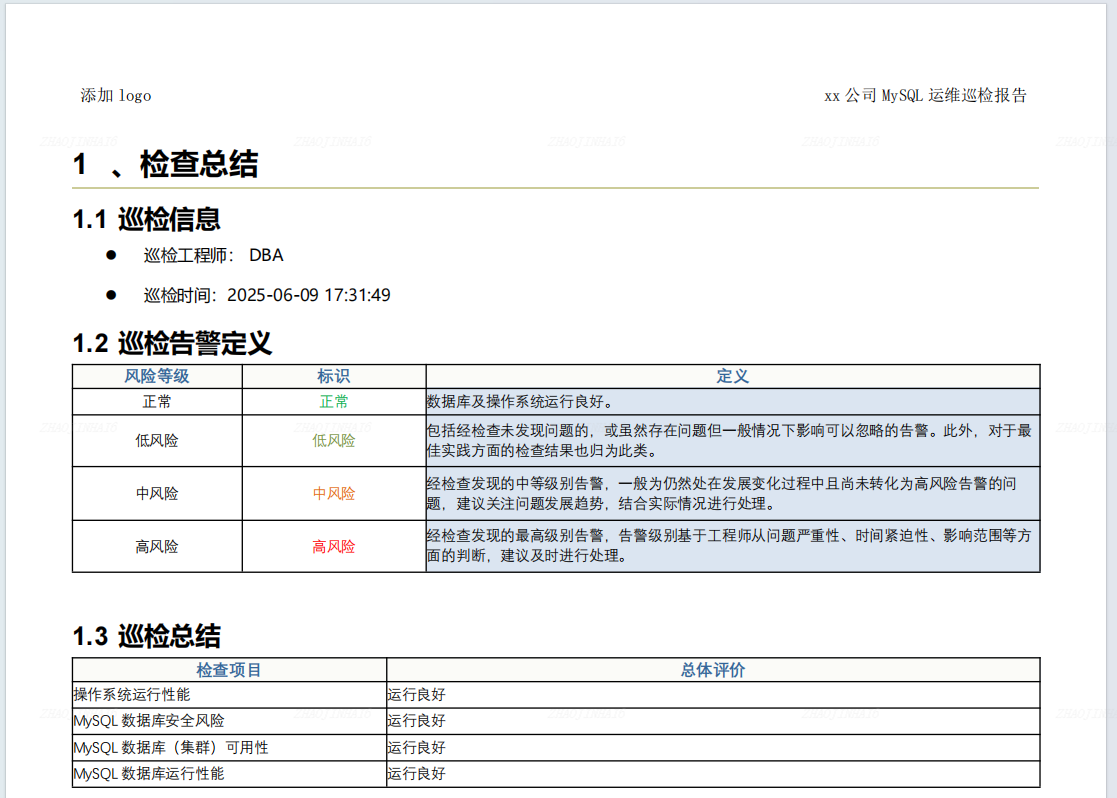Click the column header 总体评价
The image size is (1117, 798).
coord(712,670)
